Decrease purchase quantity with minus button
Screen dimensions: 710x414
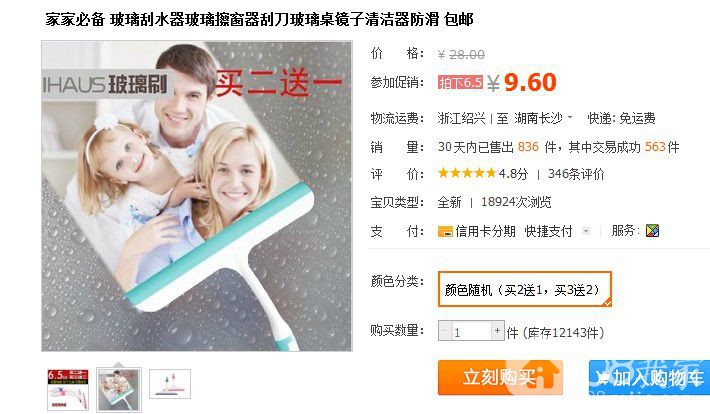point(445,331)
